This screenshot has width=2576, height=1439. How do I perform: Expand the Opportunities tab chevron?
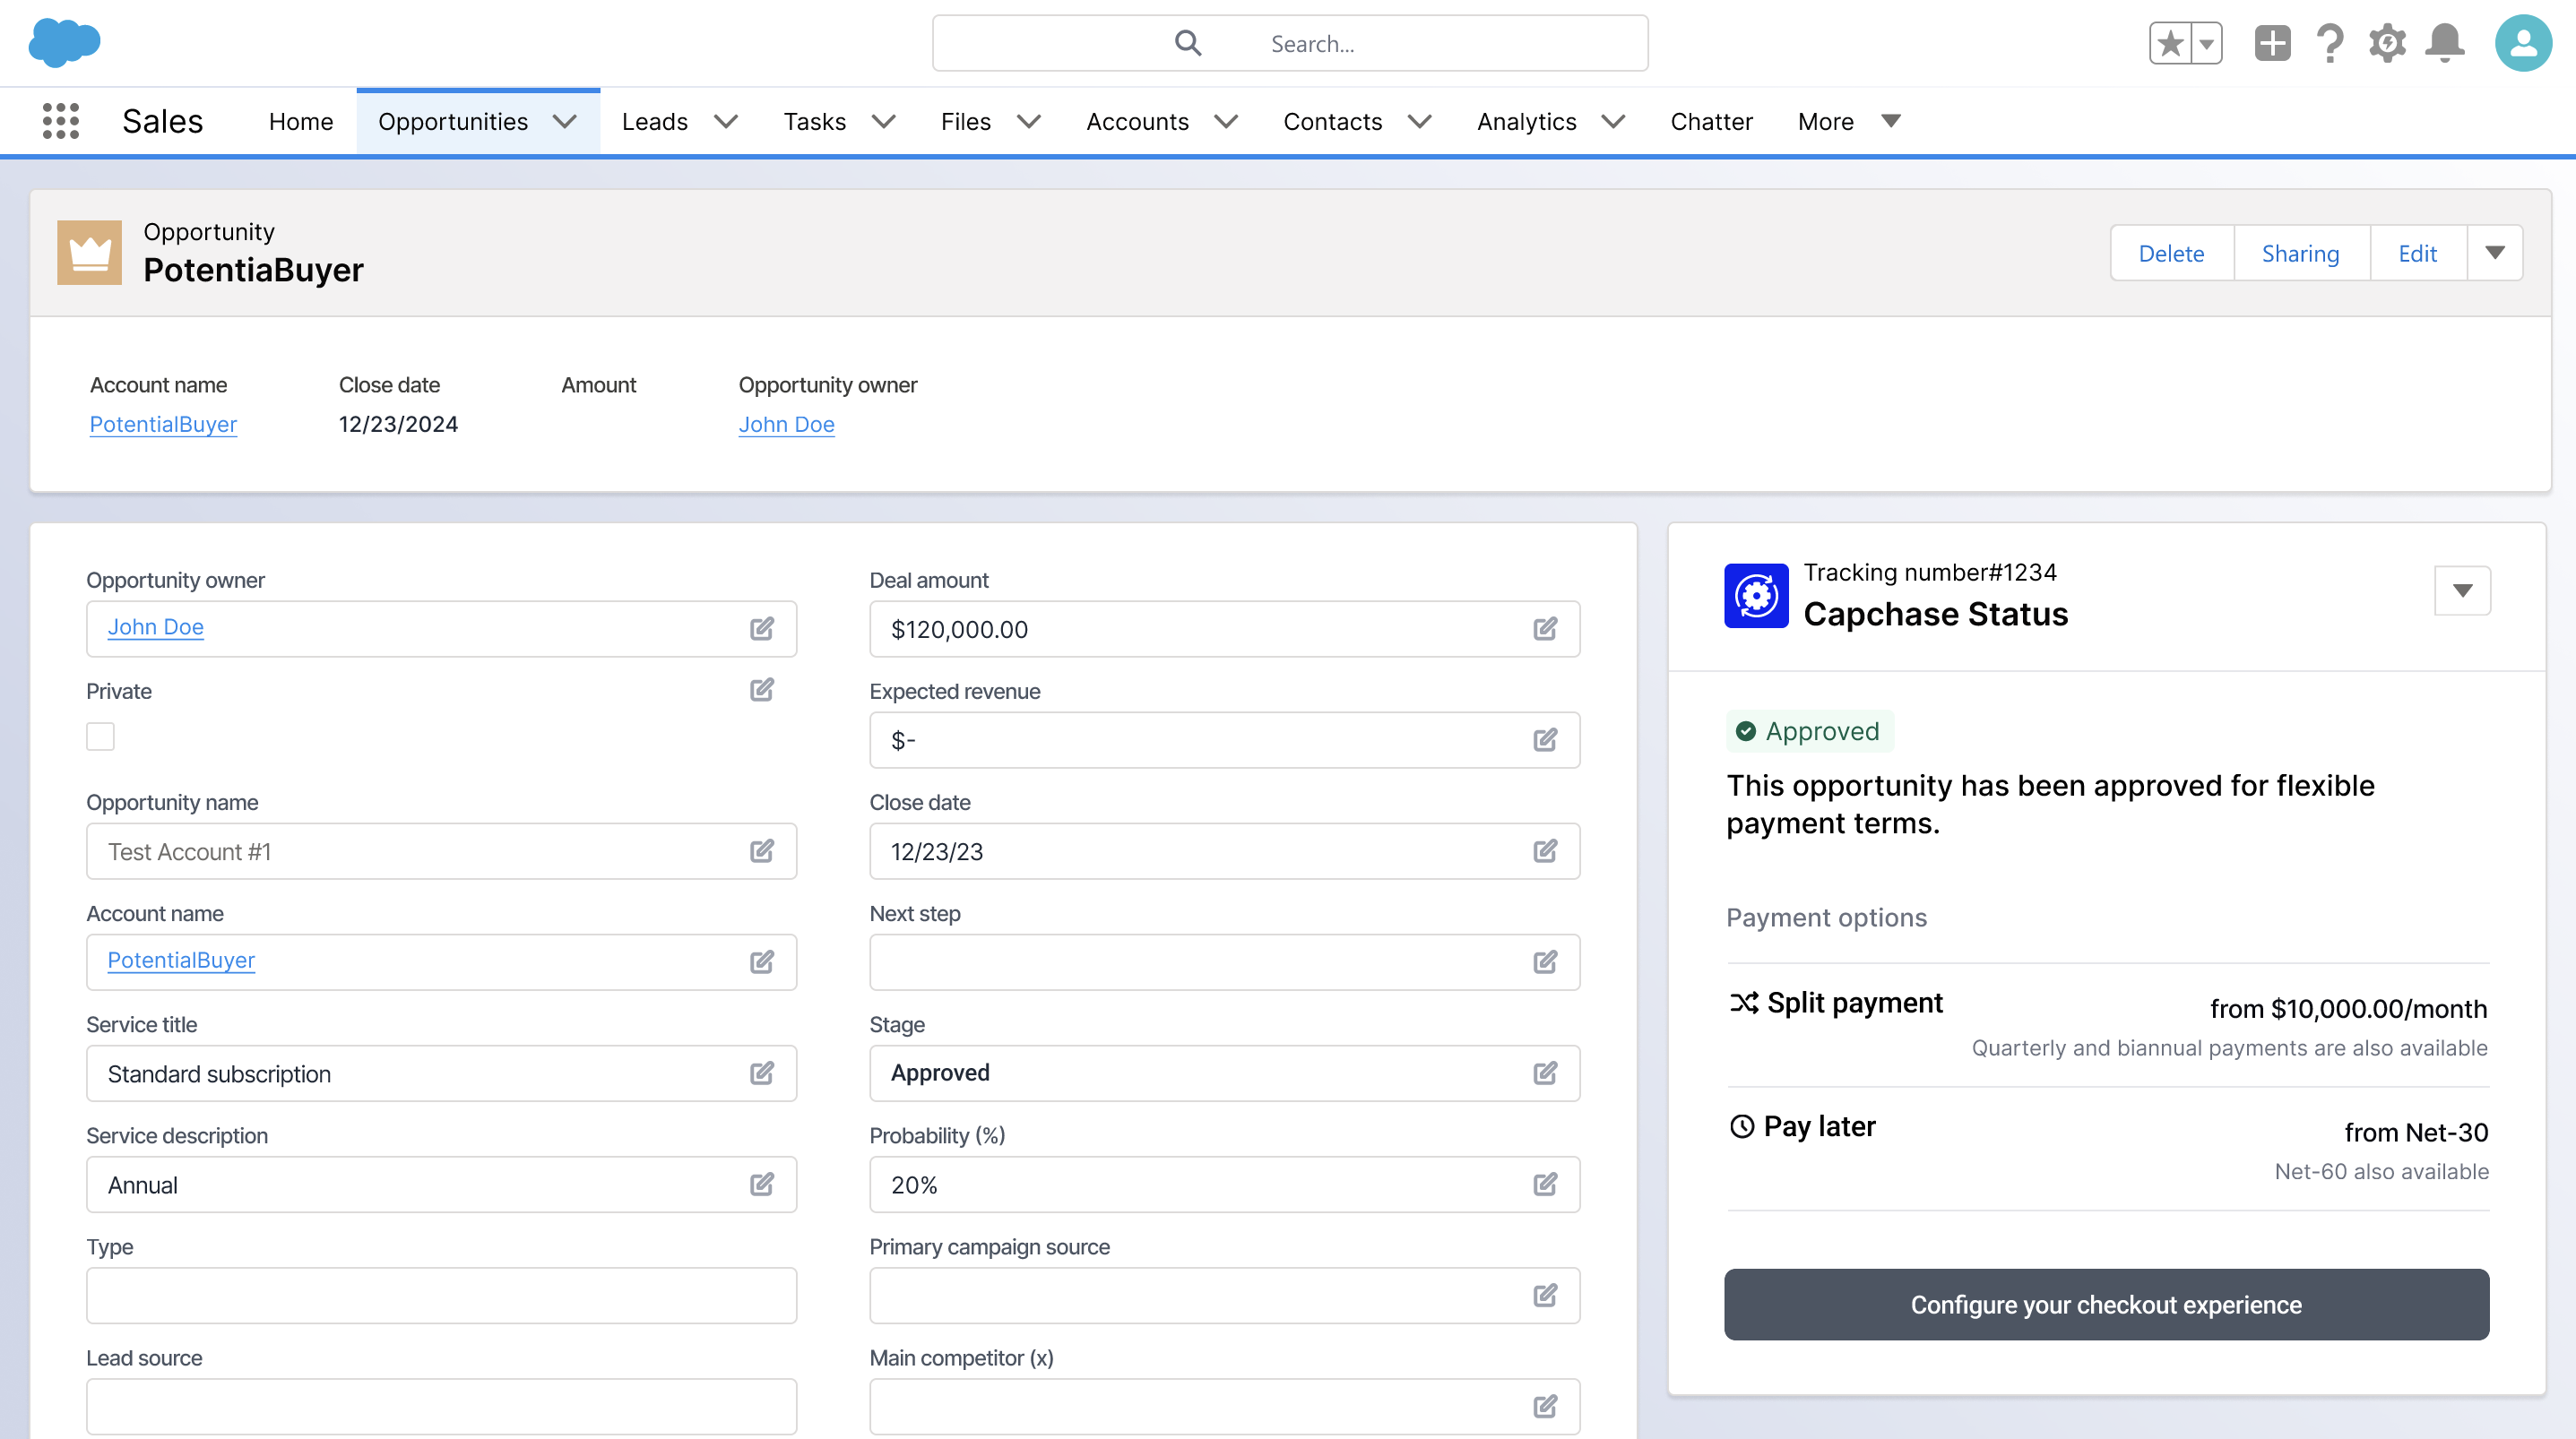pyautogui.click(x=565, y=121)
